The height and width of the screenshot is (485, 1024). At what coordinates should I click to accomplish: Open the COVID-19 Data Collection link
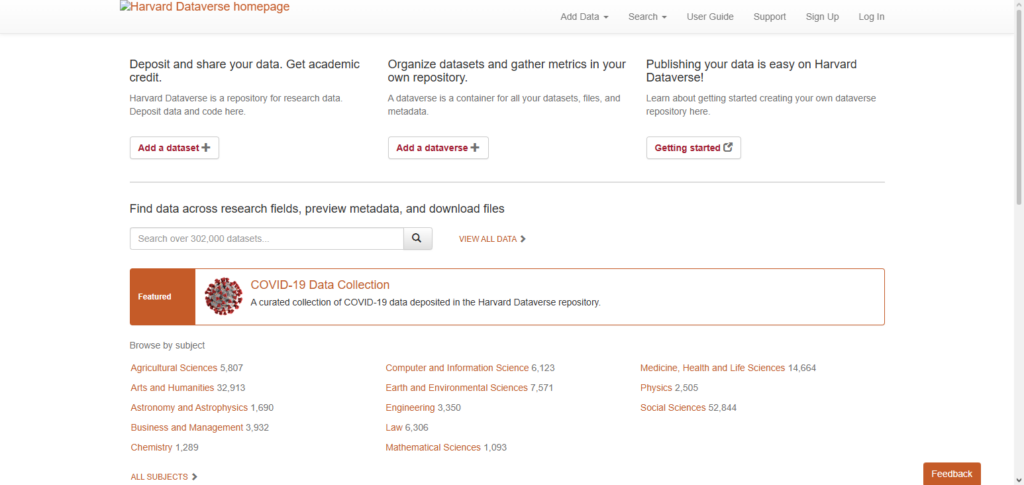(x=320, y=285)
